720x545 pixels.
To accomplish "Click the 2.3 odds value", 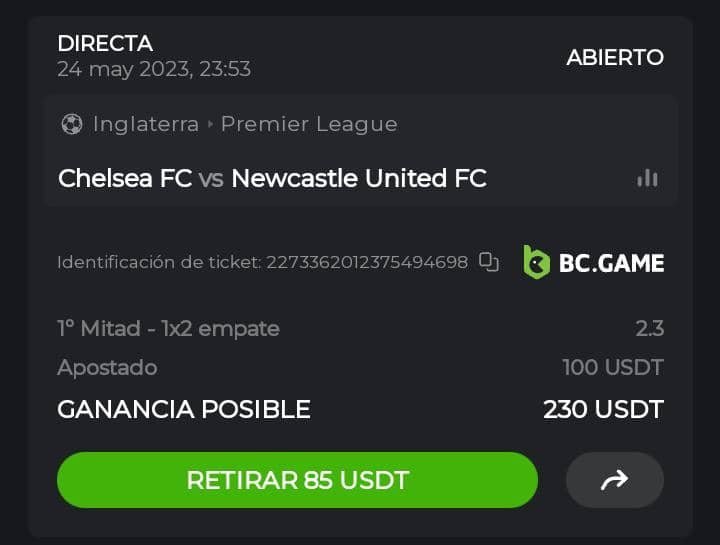I will click(649, 328).
